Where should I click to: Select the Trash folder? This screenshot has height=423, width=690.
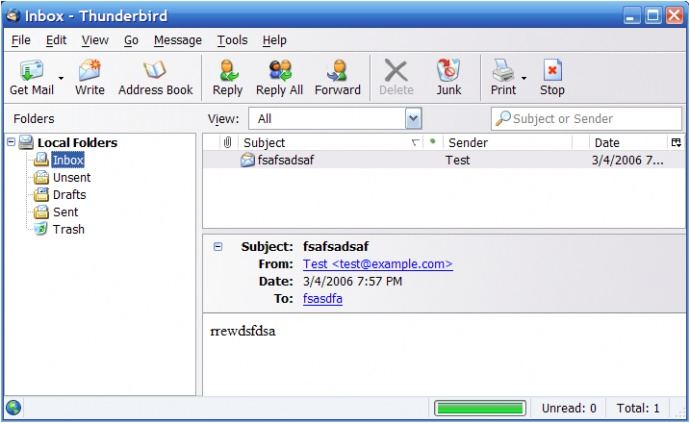(x=68, y=229)
